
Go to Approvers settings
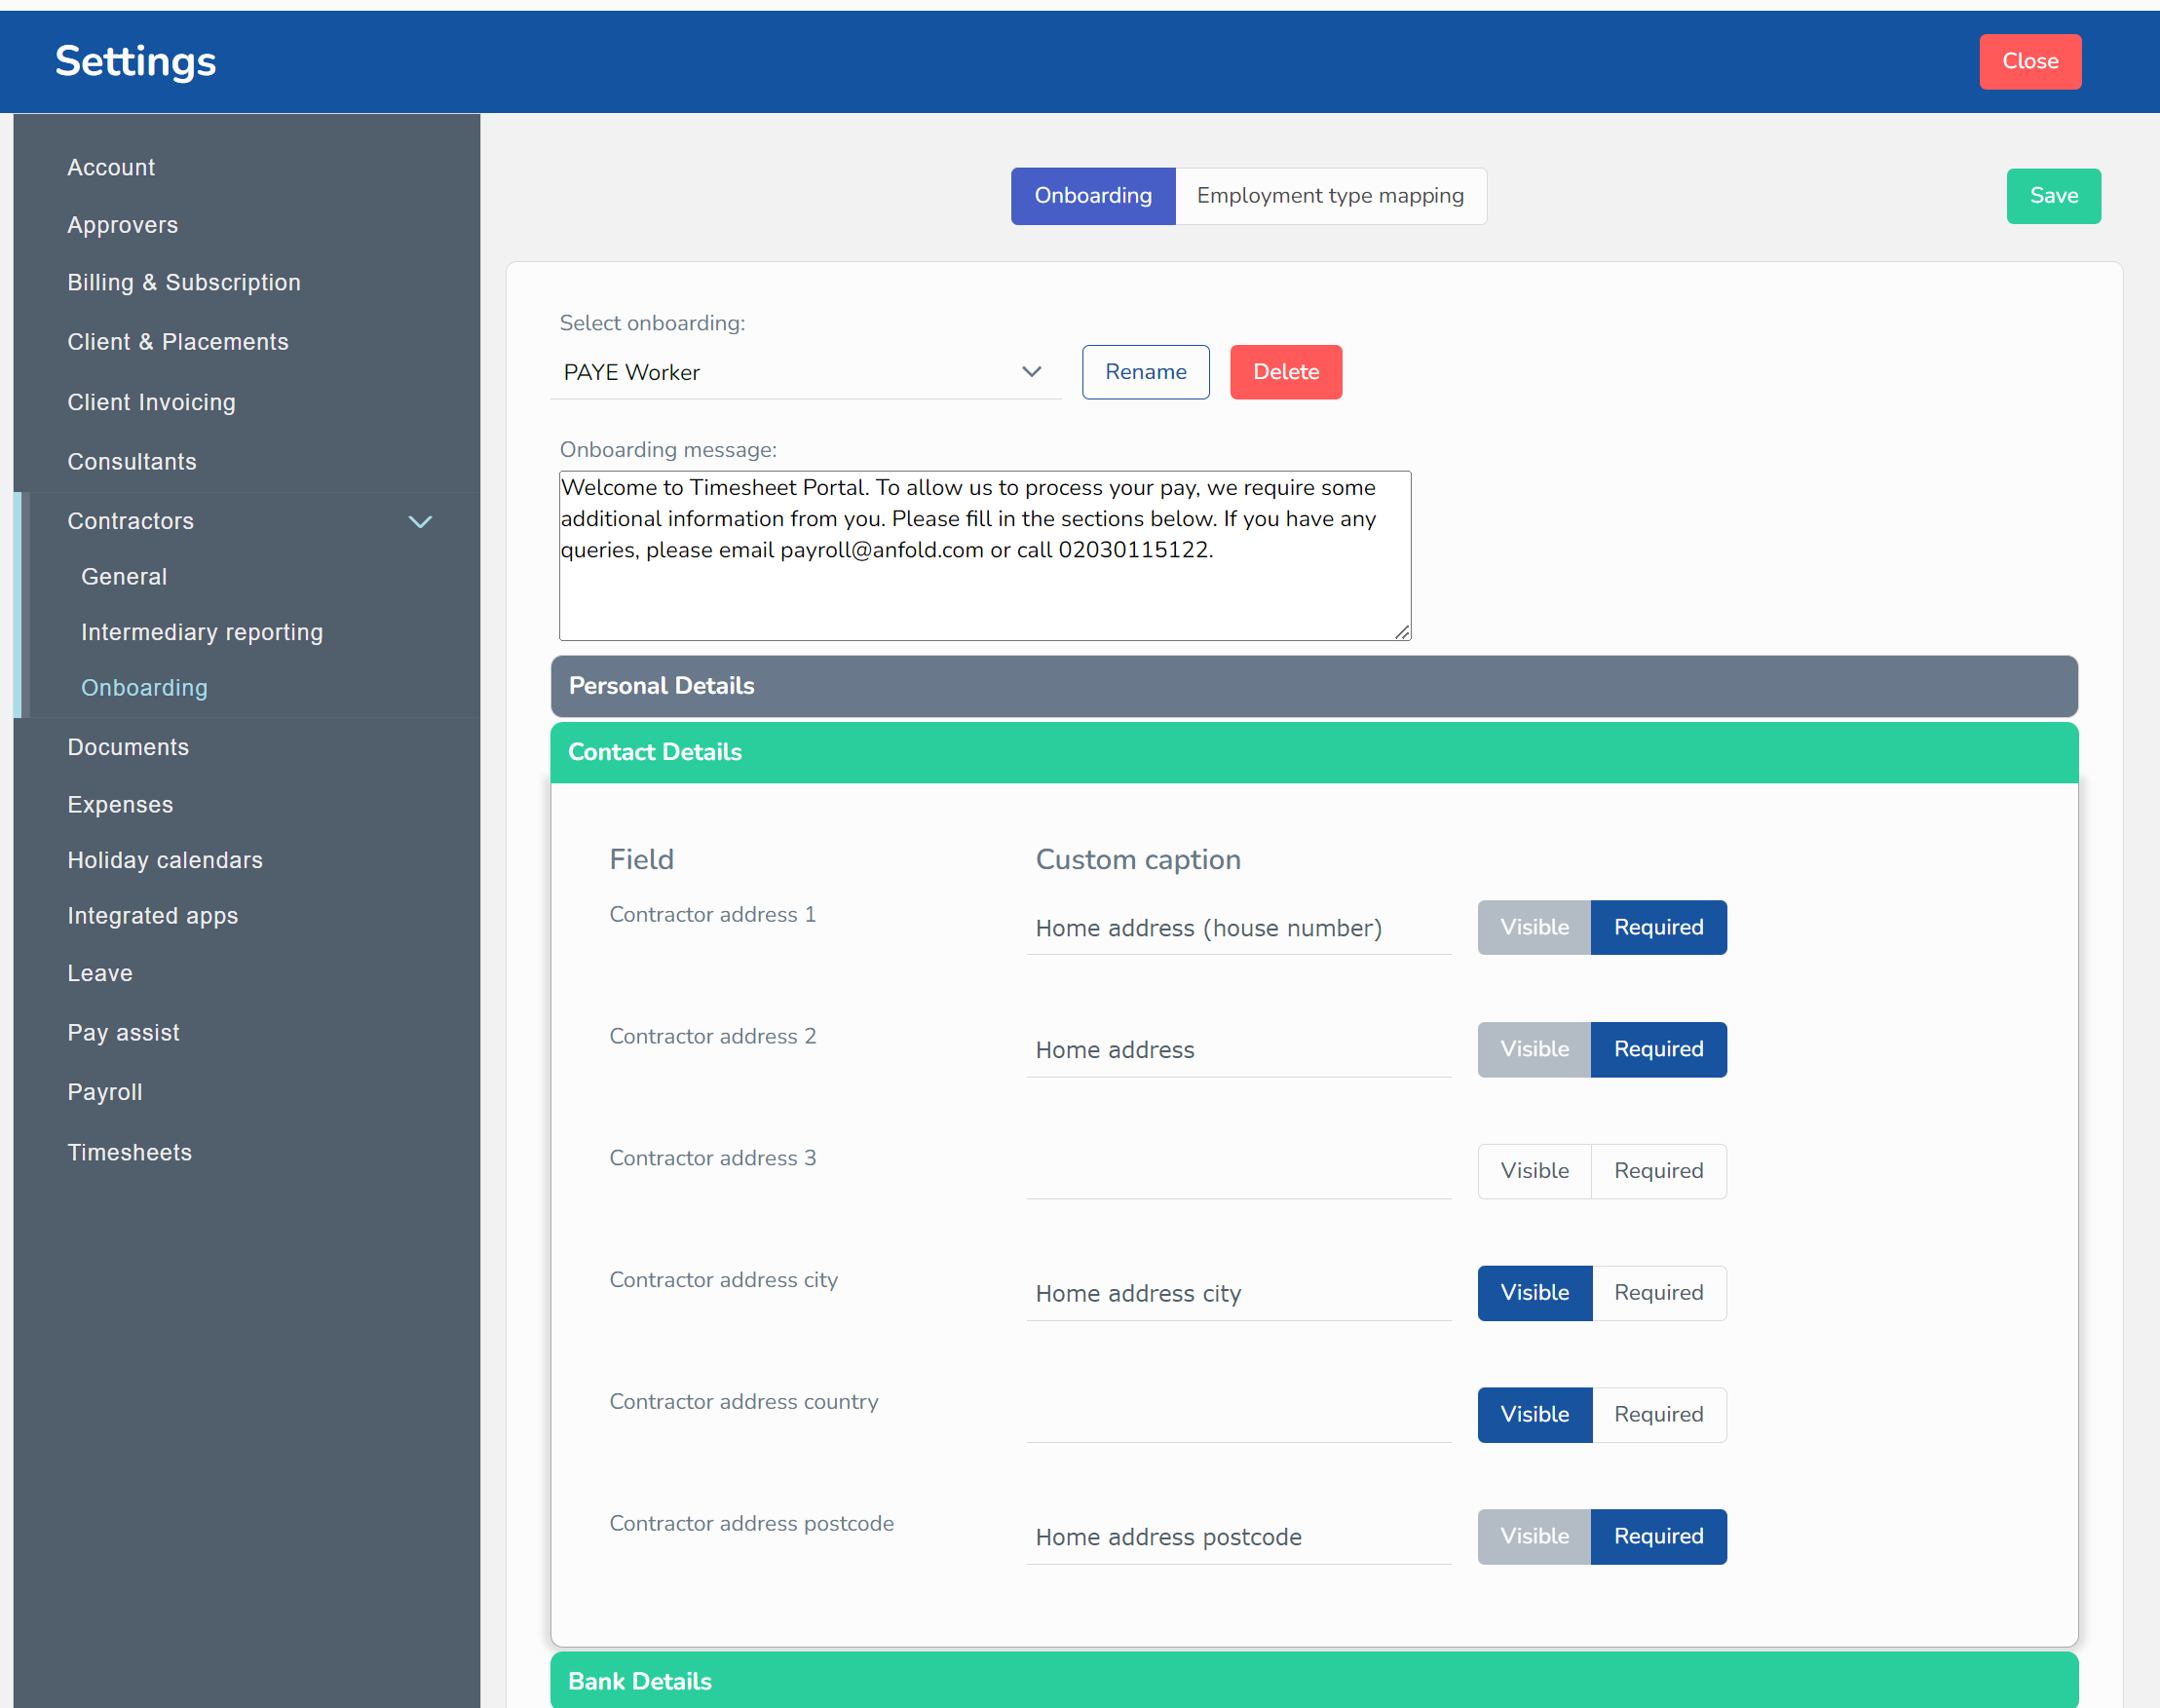[x=122, y=225]
